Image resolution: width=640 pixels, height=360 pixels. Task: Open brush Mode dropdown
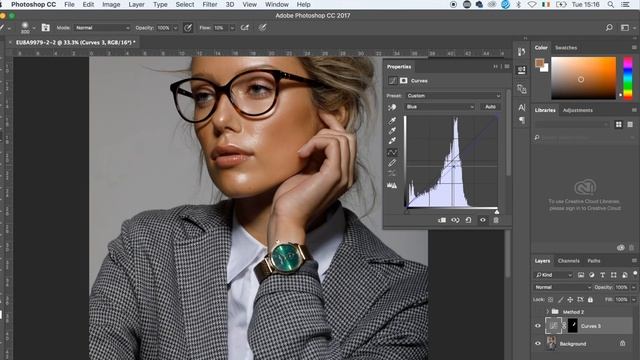102,28
